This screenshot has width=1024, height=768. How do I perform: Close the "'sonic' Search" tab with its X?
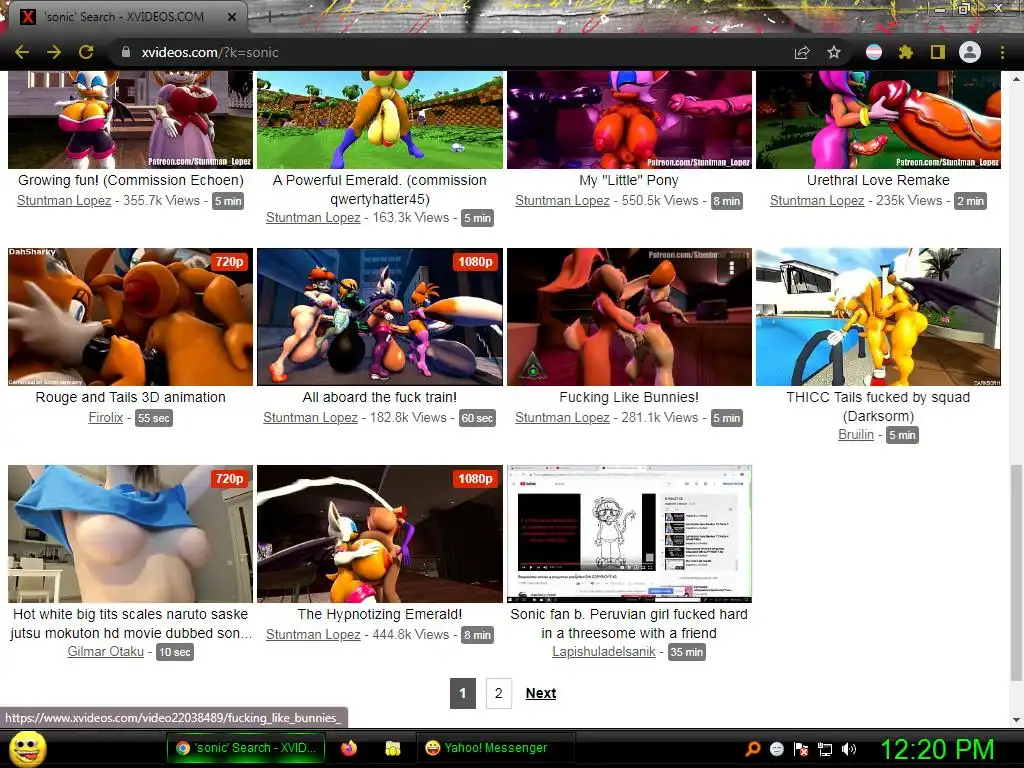[232, 17]
